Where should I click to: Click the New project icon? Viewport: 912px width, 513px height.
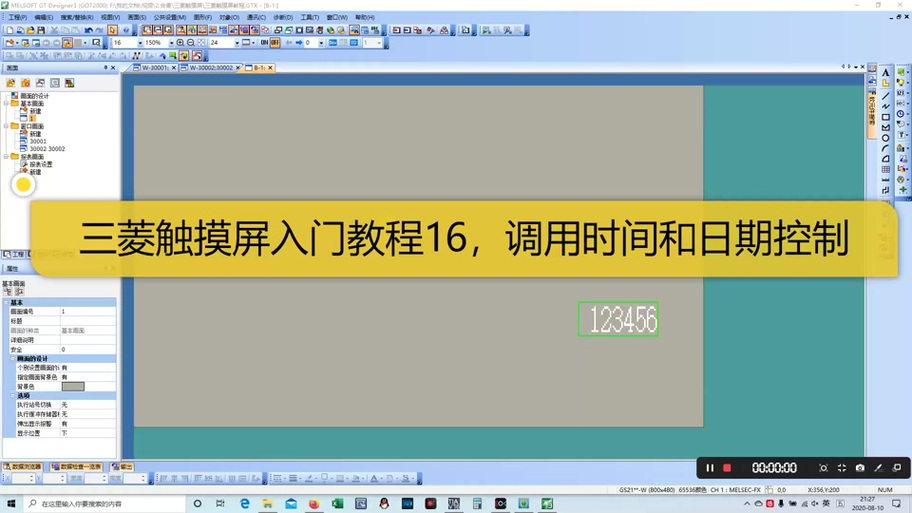(x=10, y=30)
